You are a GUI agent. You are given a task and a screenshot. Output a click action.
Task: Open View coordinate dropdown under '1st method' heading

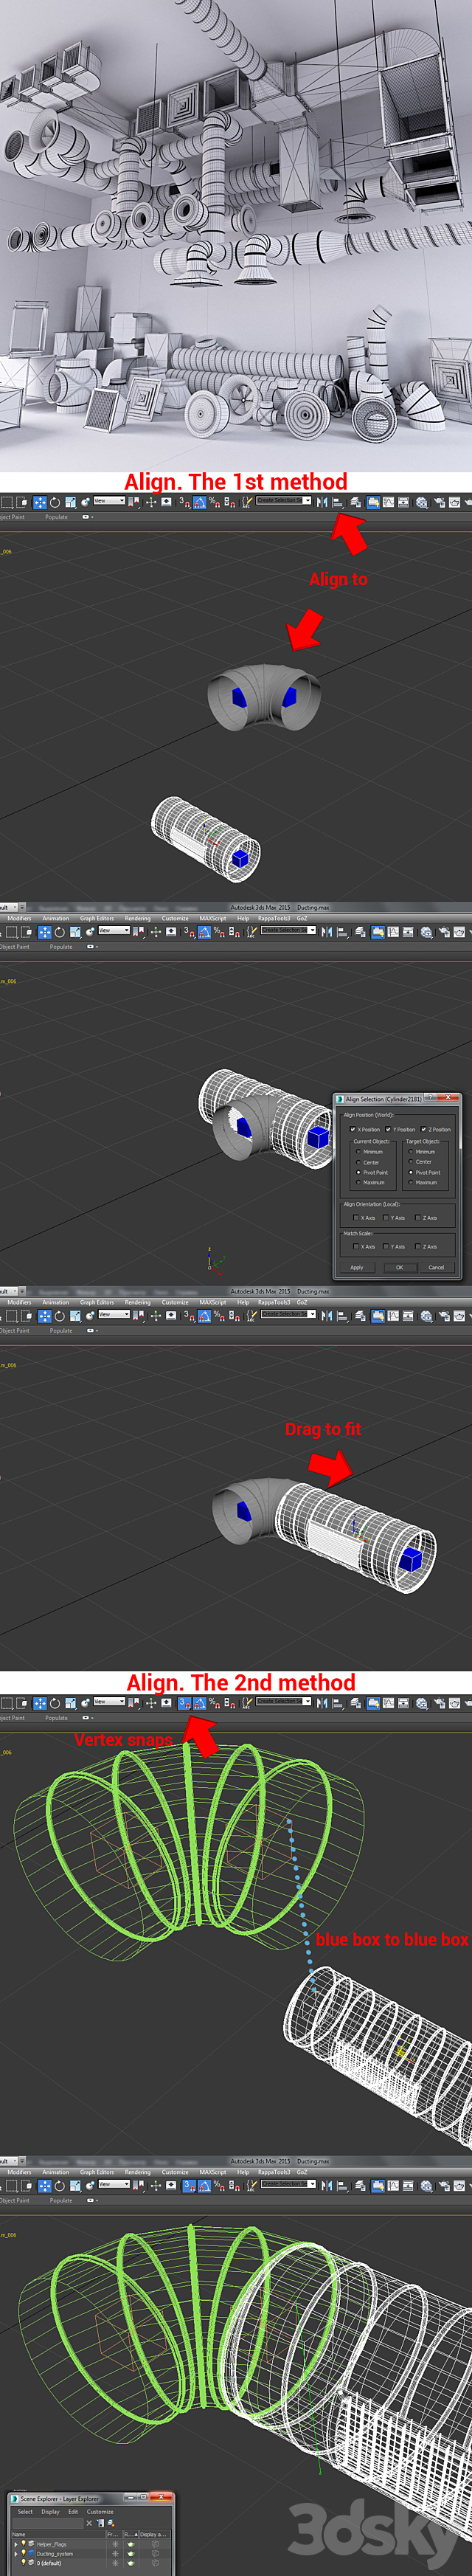(109, 501)
